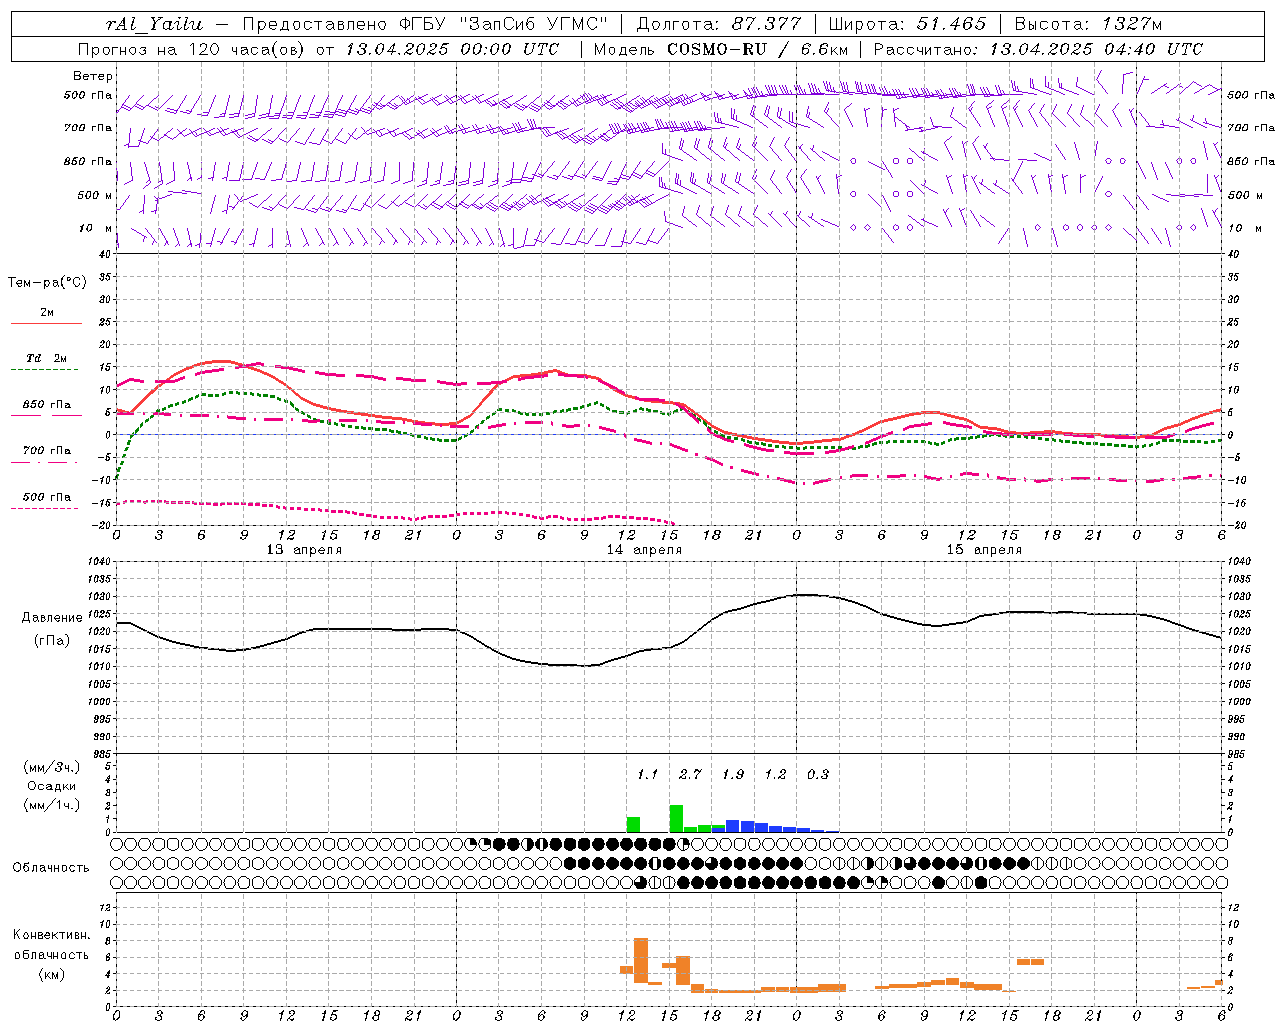
Task: Click the "(мм/1ч.)" precipitation unit label
Action: click(x=51, y=805)
